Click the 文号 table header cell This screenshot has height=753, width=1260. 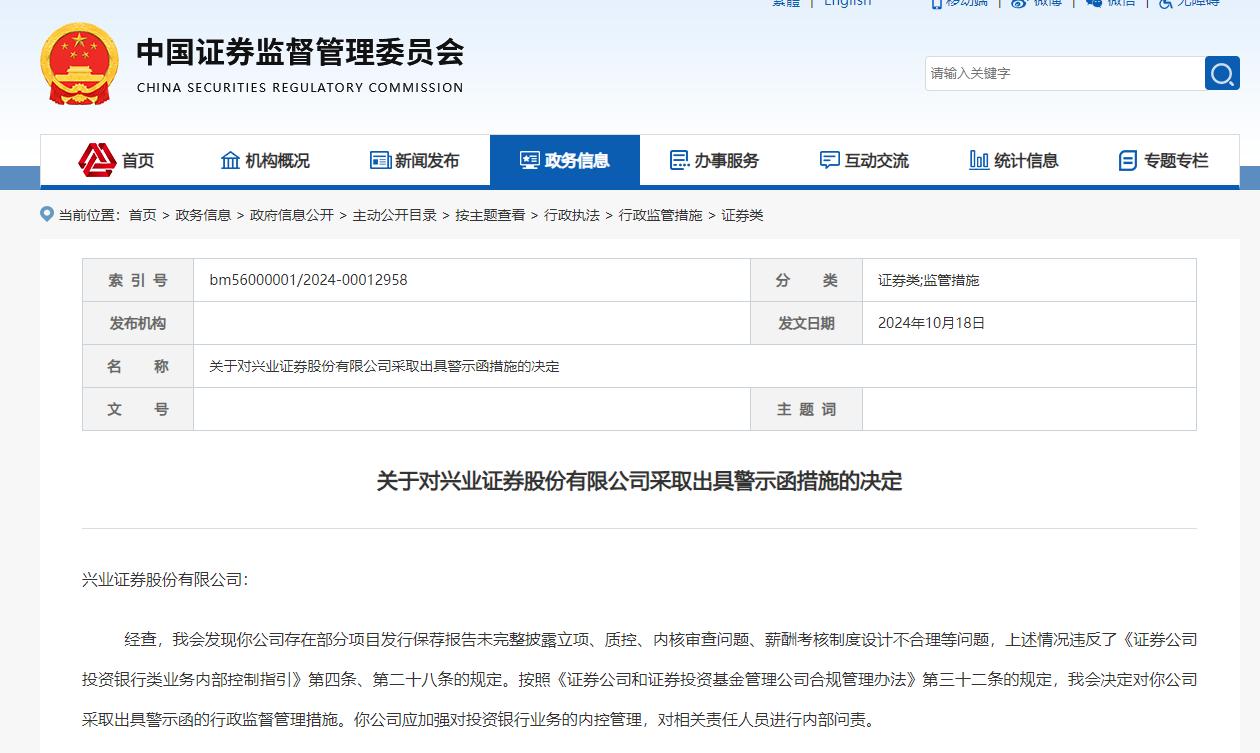click(138, 409)
